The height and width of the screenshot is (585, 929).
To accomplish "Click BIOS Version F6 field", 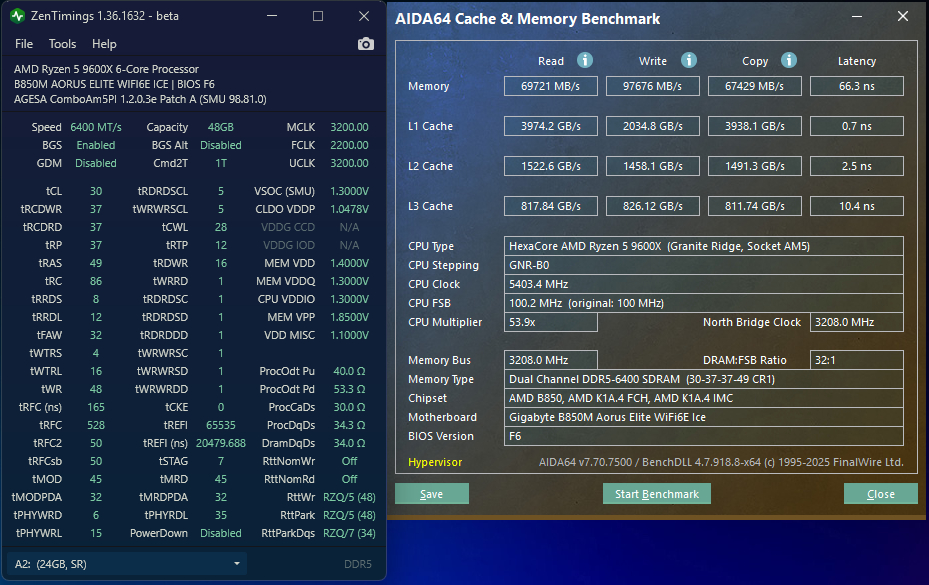I will pyautogui.click(x=704, y=436).
